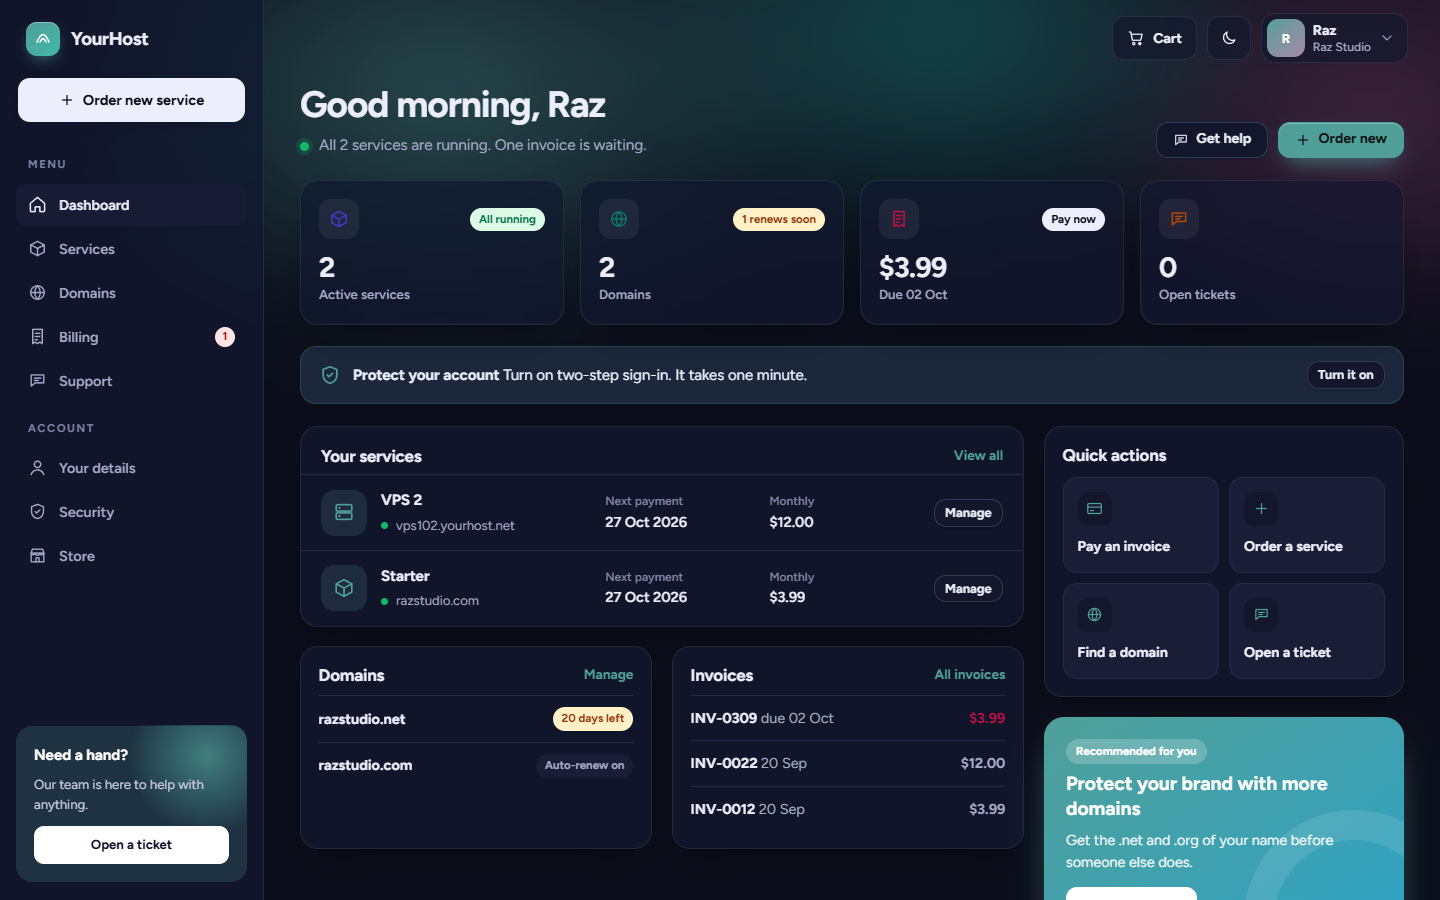Click VPS 2 next payment date

646,522
